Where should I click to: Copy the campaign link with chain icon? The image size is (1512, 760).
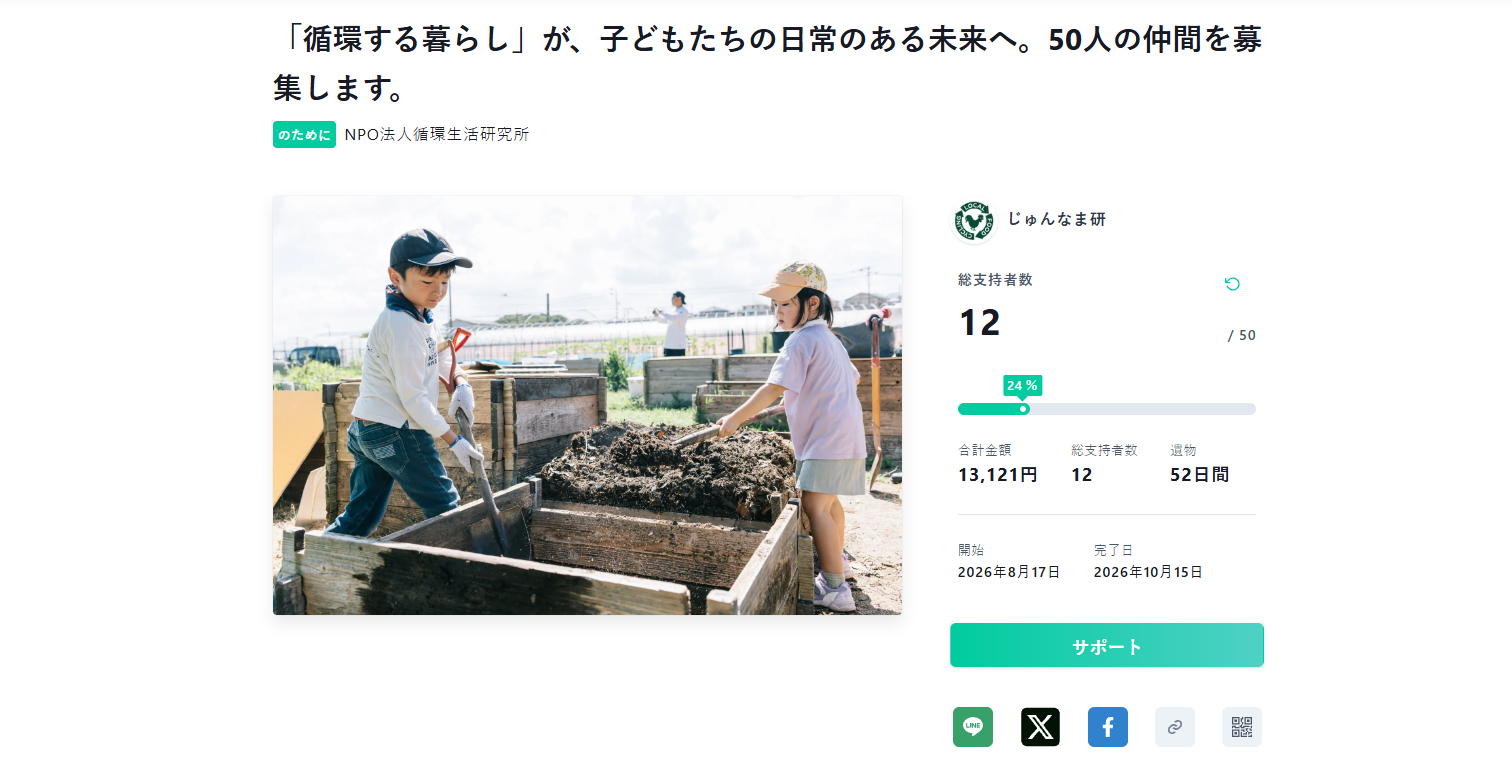[1175, 727]
